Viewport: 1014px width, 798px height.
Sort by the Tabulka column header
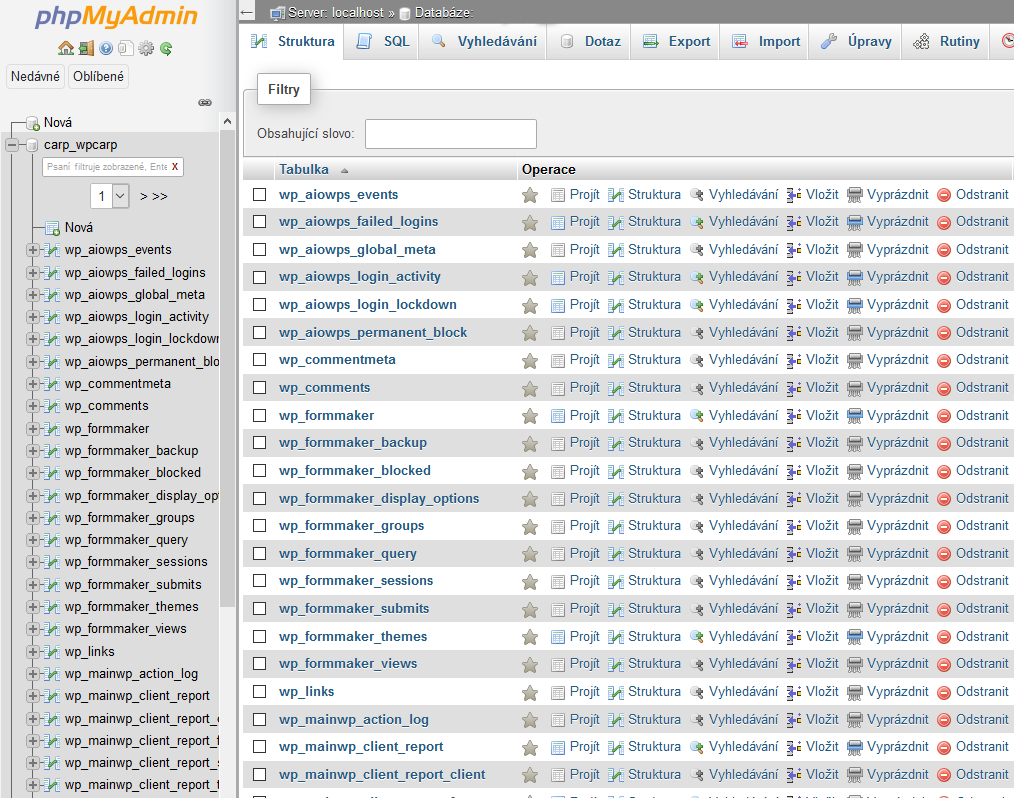tap(304, 169)
